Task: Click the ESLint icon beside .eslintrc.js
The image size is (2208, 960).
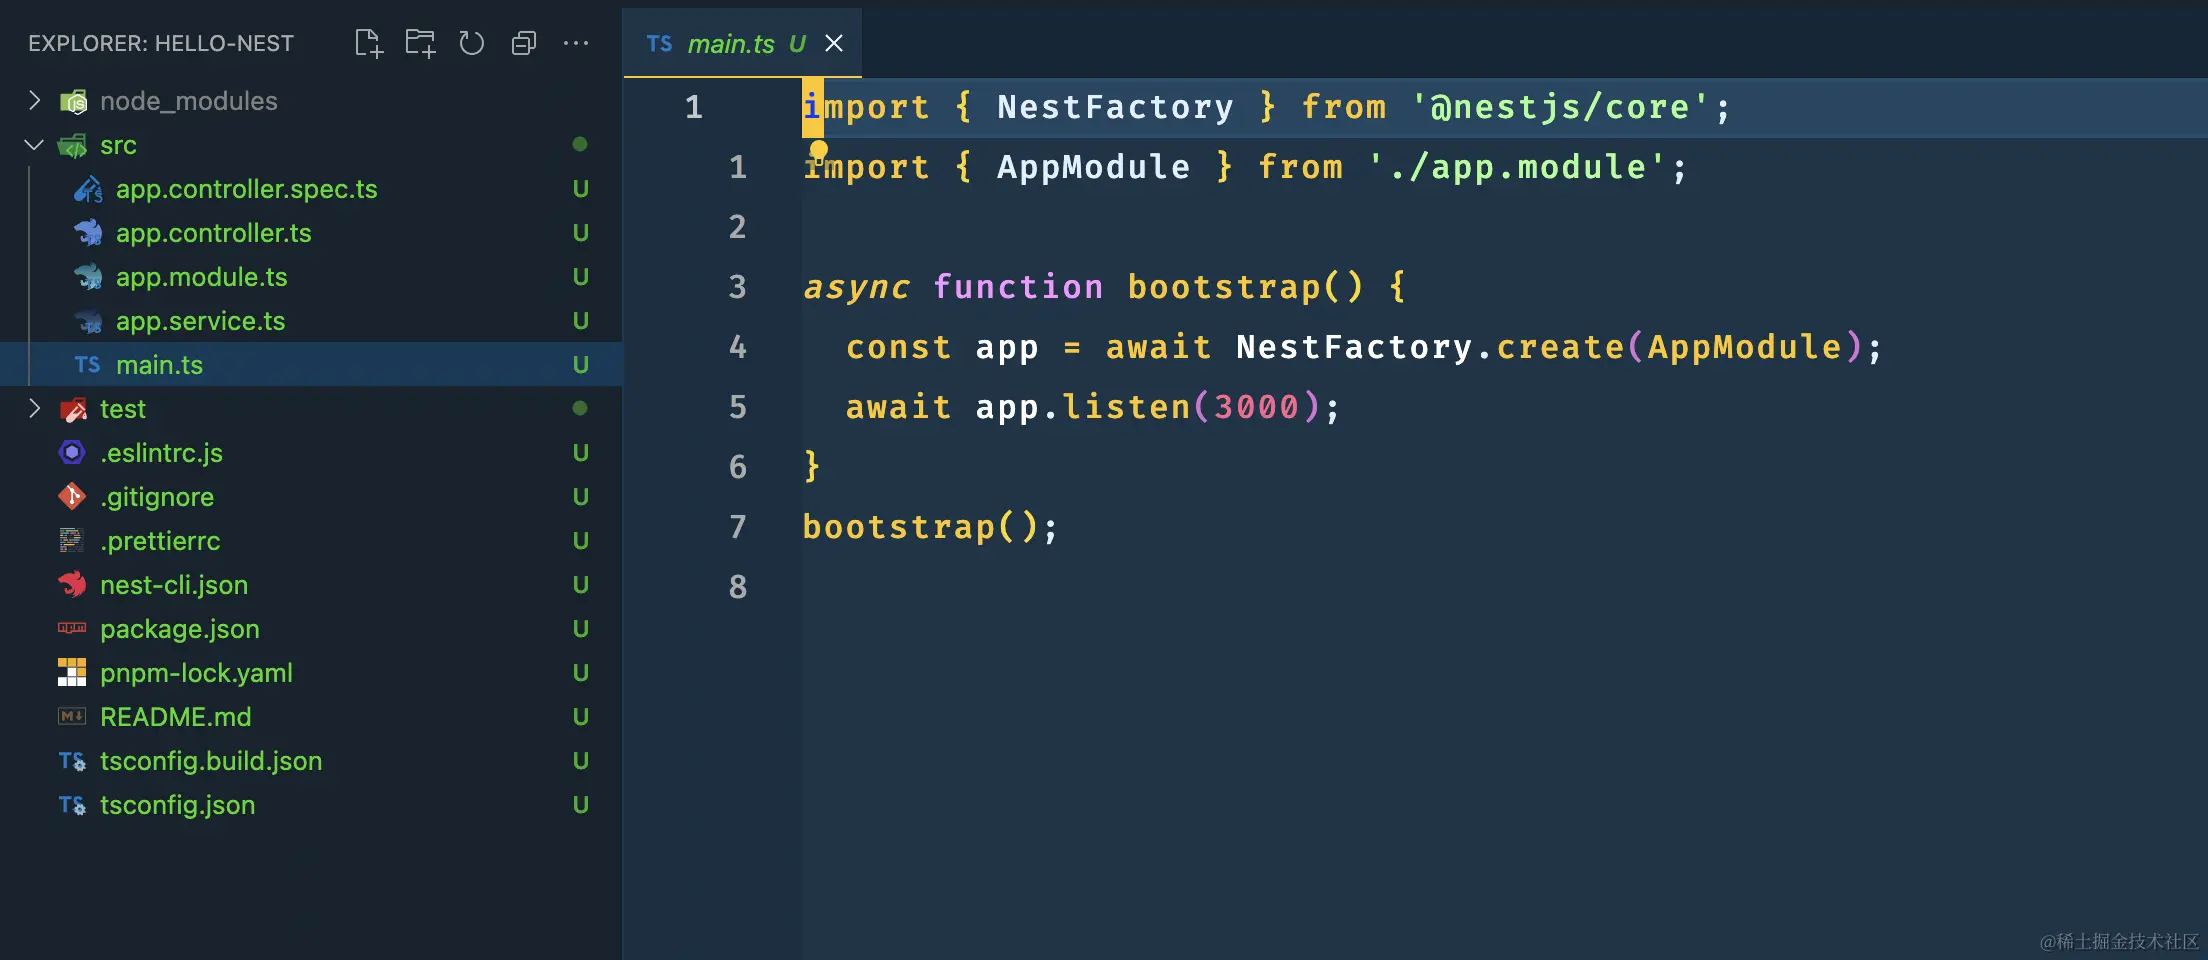Action: 72,453
